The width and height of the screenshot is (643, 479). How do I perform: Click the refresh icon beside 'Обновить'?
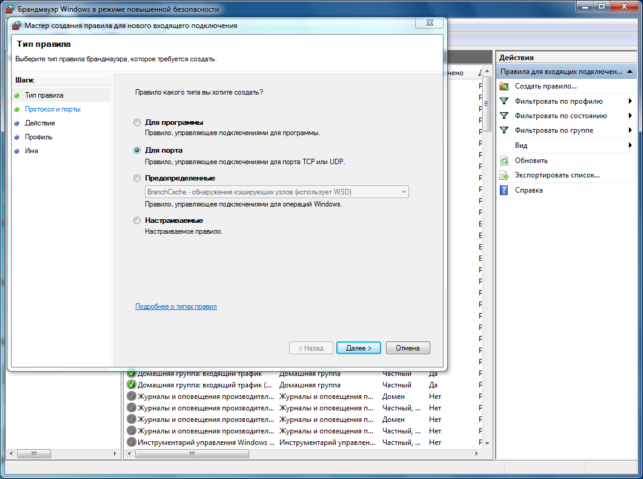[504, 160]
